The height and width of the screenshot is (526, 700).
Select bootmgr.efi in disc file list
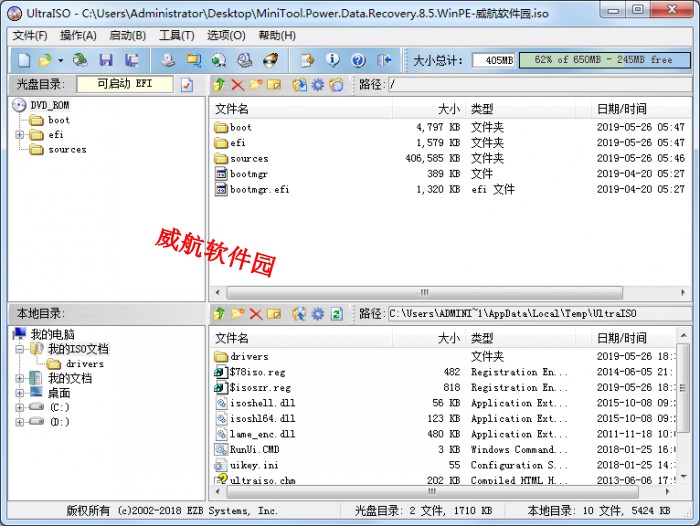259,189
